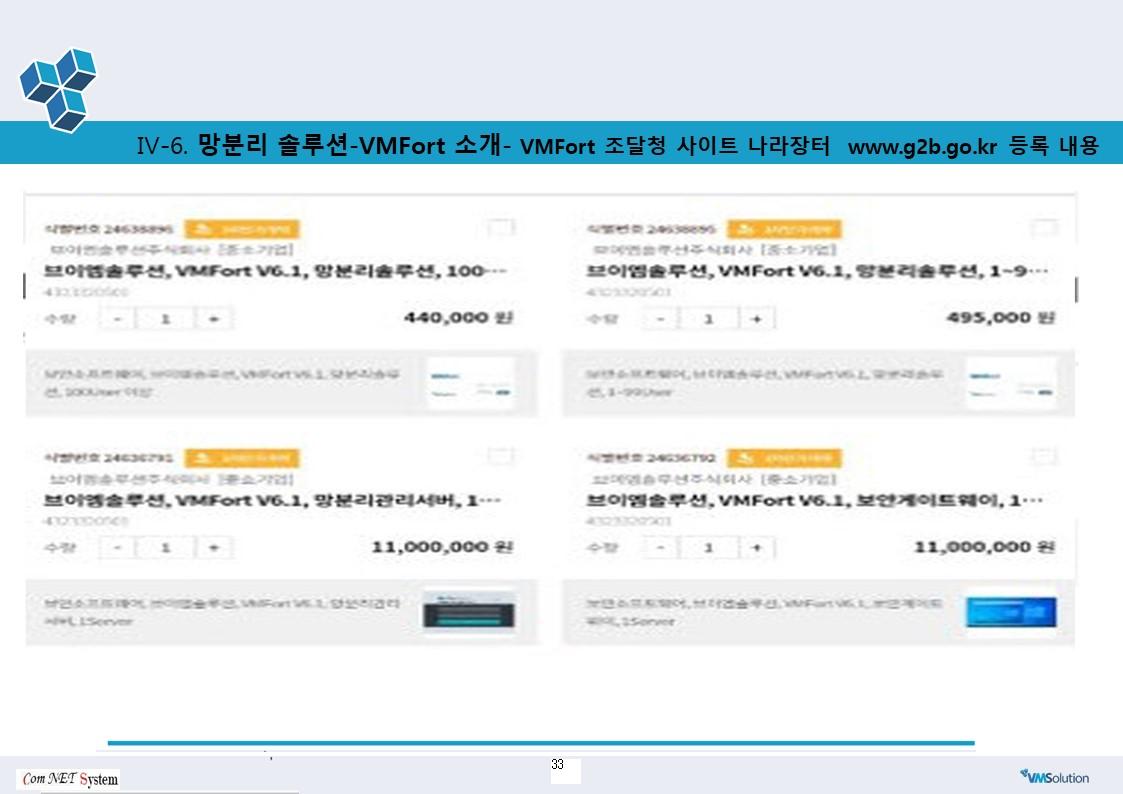Click the "Com NET System" logo

tap(69, 779)
